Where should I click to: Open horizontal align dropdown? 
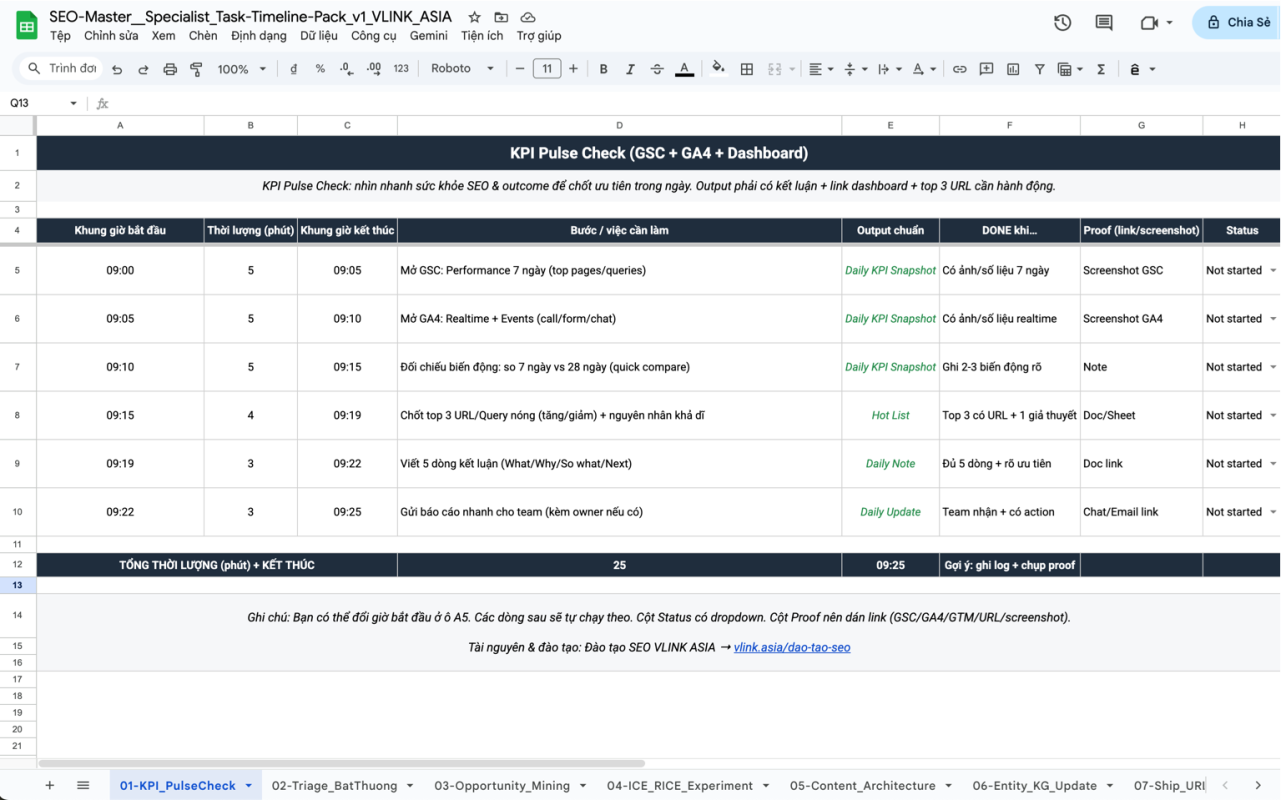[821, 69]
